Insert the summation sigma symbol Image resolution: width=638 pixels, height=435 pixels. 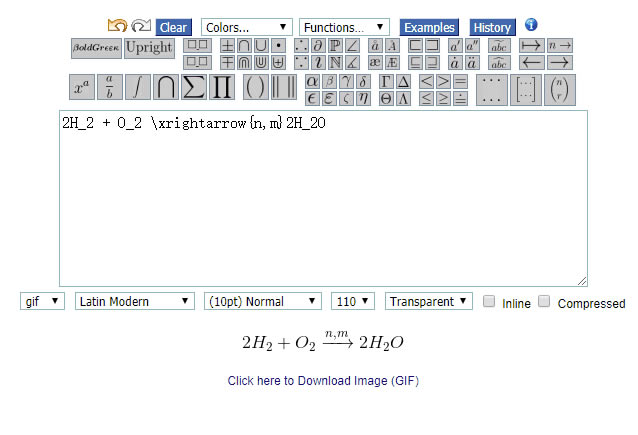click(x=194, y=87)
